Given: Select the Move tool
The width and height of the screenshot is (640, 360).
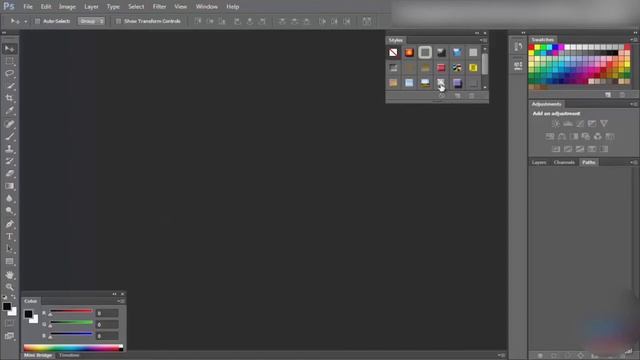Looking at the screenshot, I should 9,49.
